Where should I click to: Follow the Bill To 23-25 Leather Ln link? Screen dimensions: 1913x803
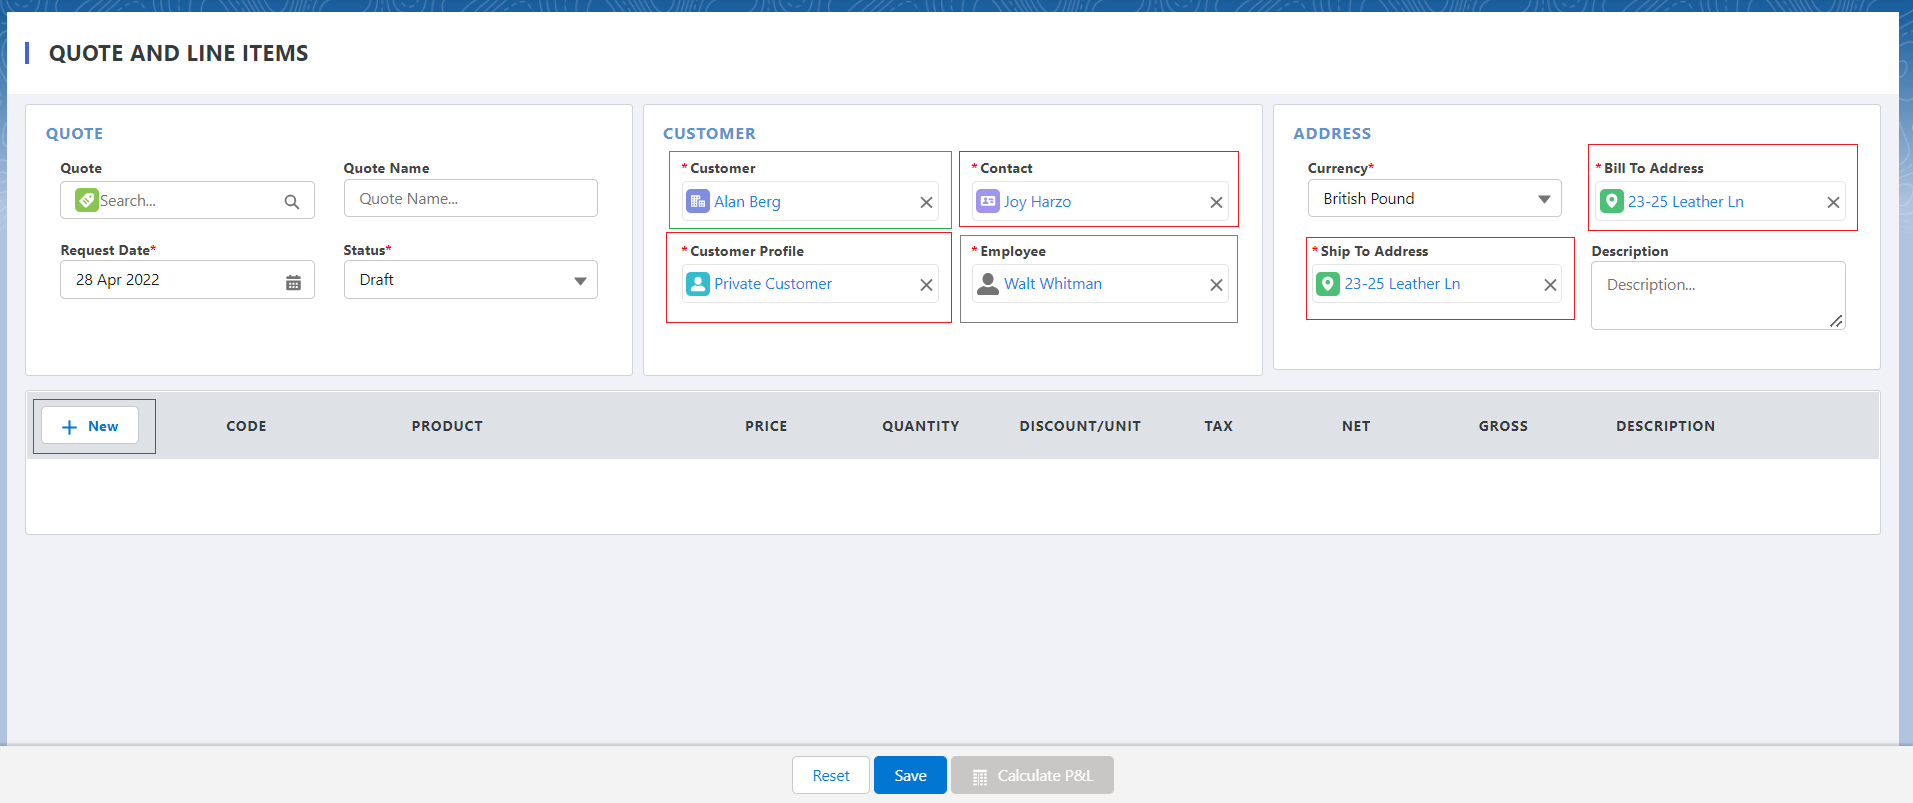point(1686,201)
